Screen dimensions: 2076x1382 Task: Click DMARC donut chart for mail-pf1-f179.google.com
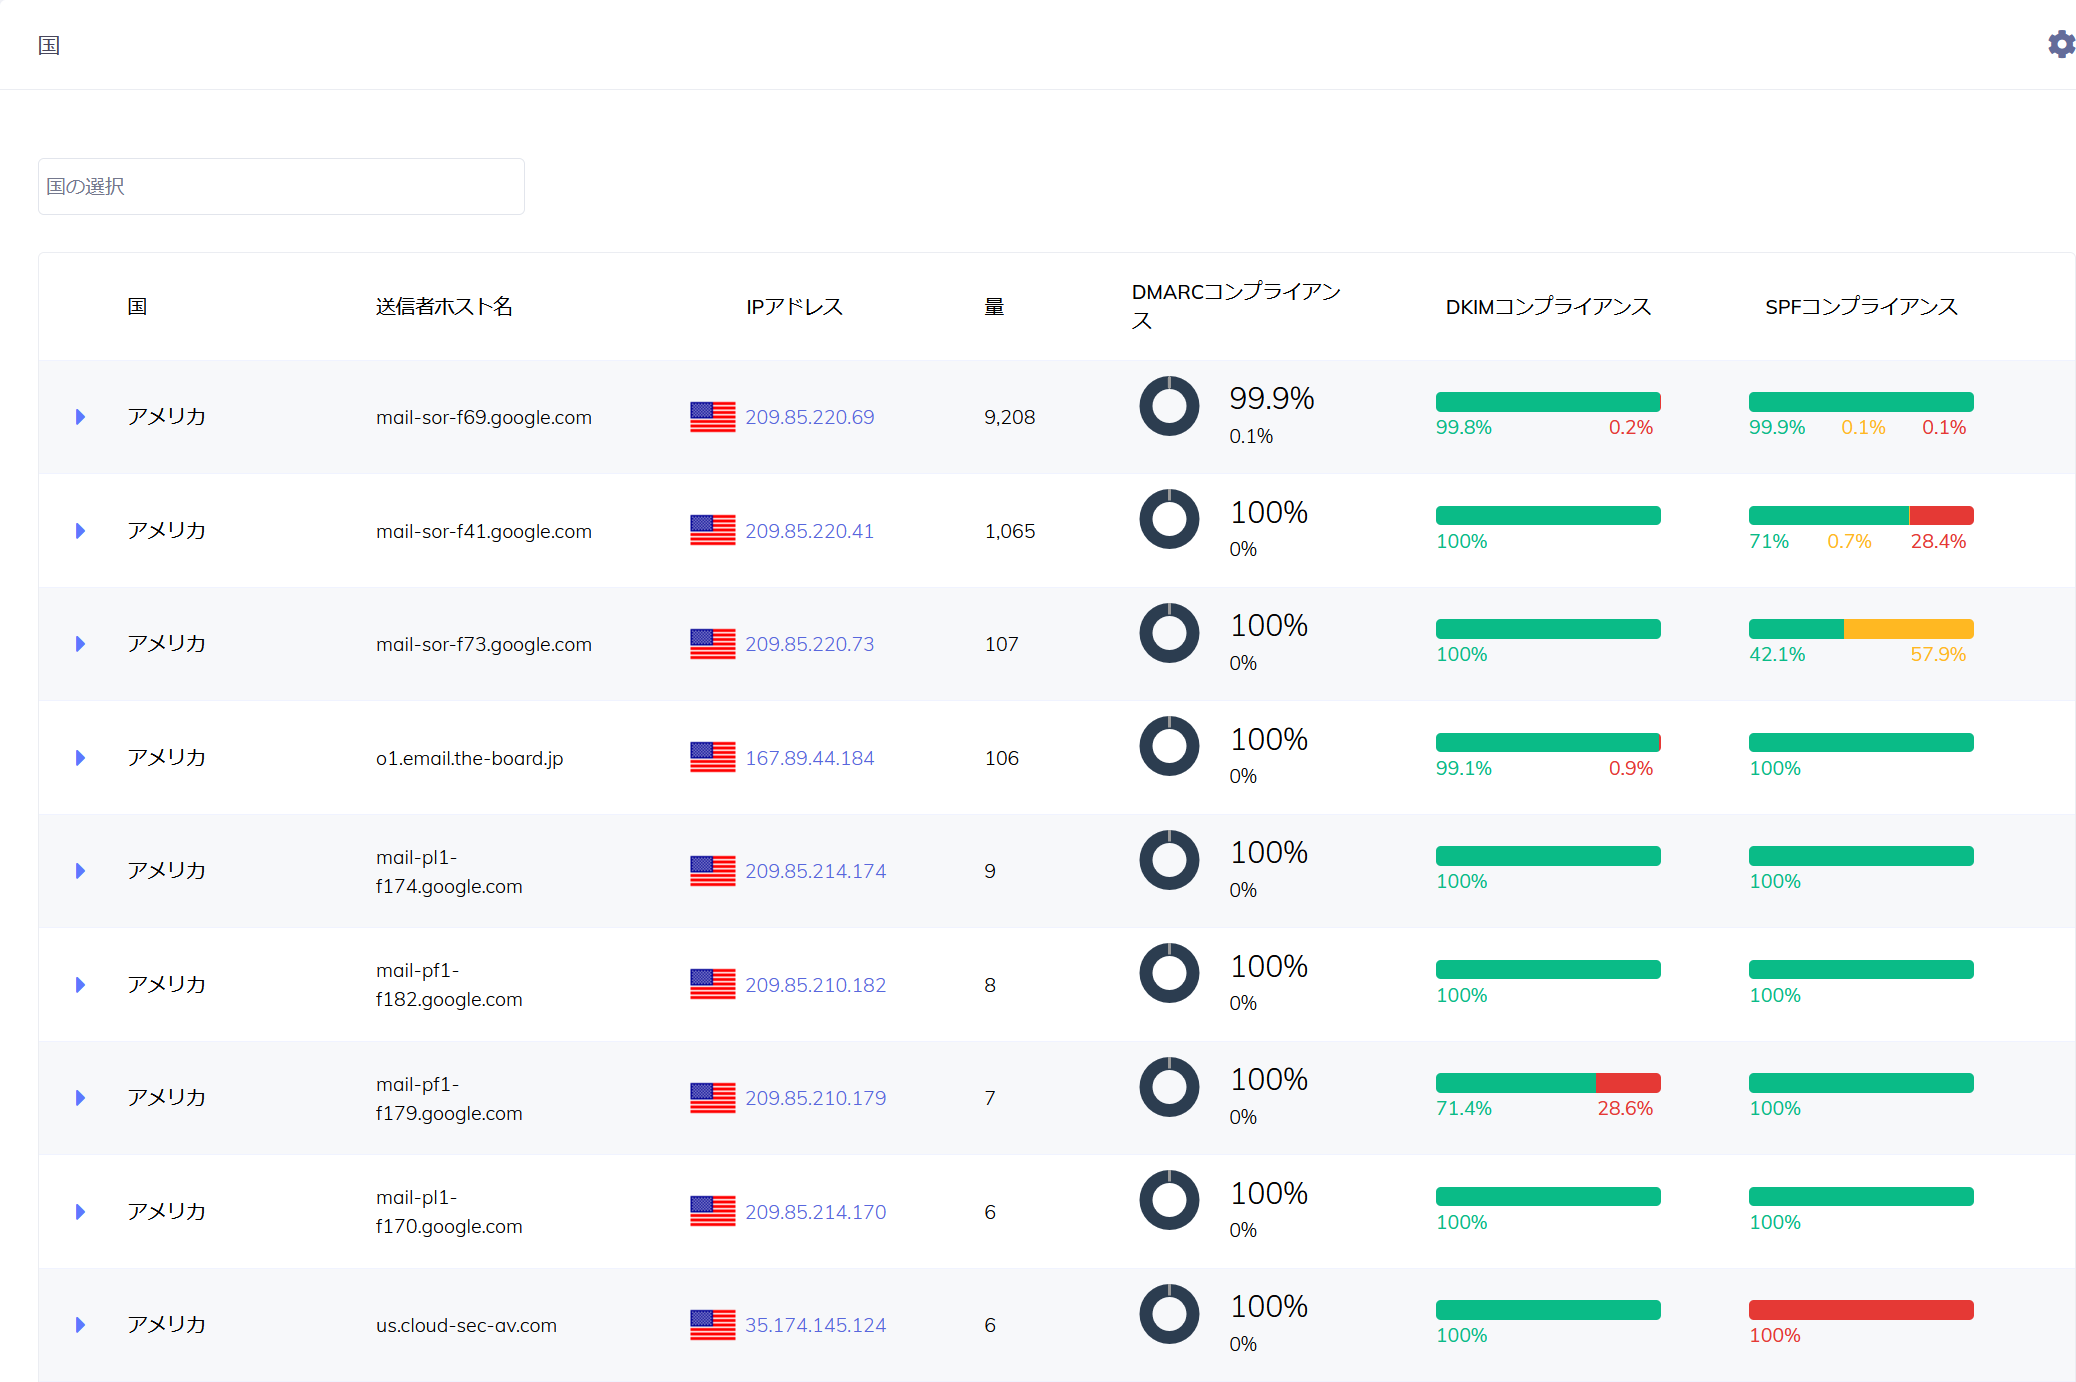1169,1087
